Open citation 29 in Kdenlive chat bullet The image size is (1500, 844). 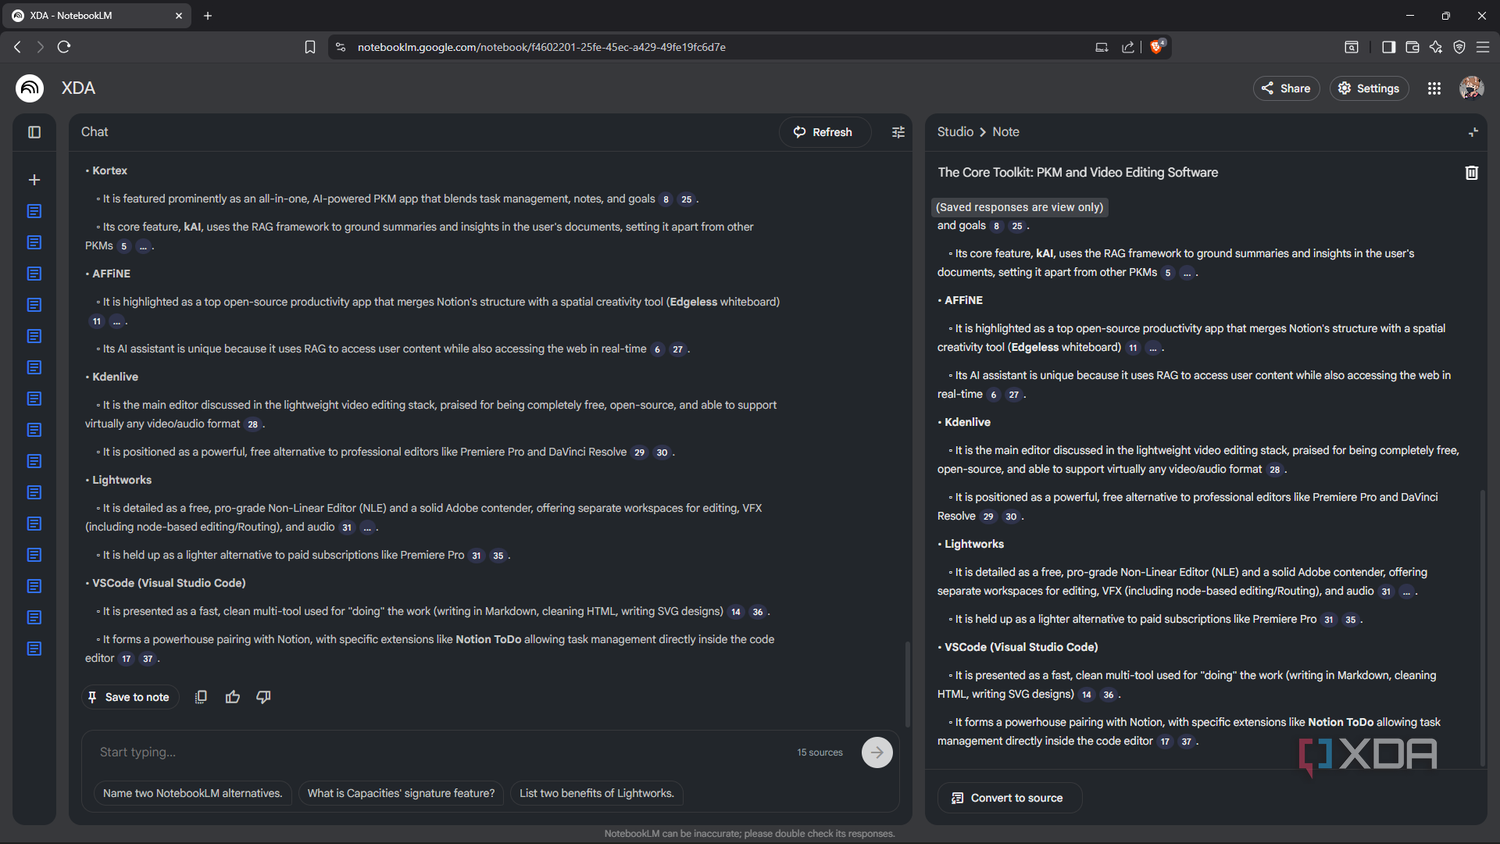click(640, 453)
